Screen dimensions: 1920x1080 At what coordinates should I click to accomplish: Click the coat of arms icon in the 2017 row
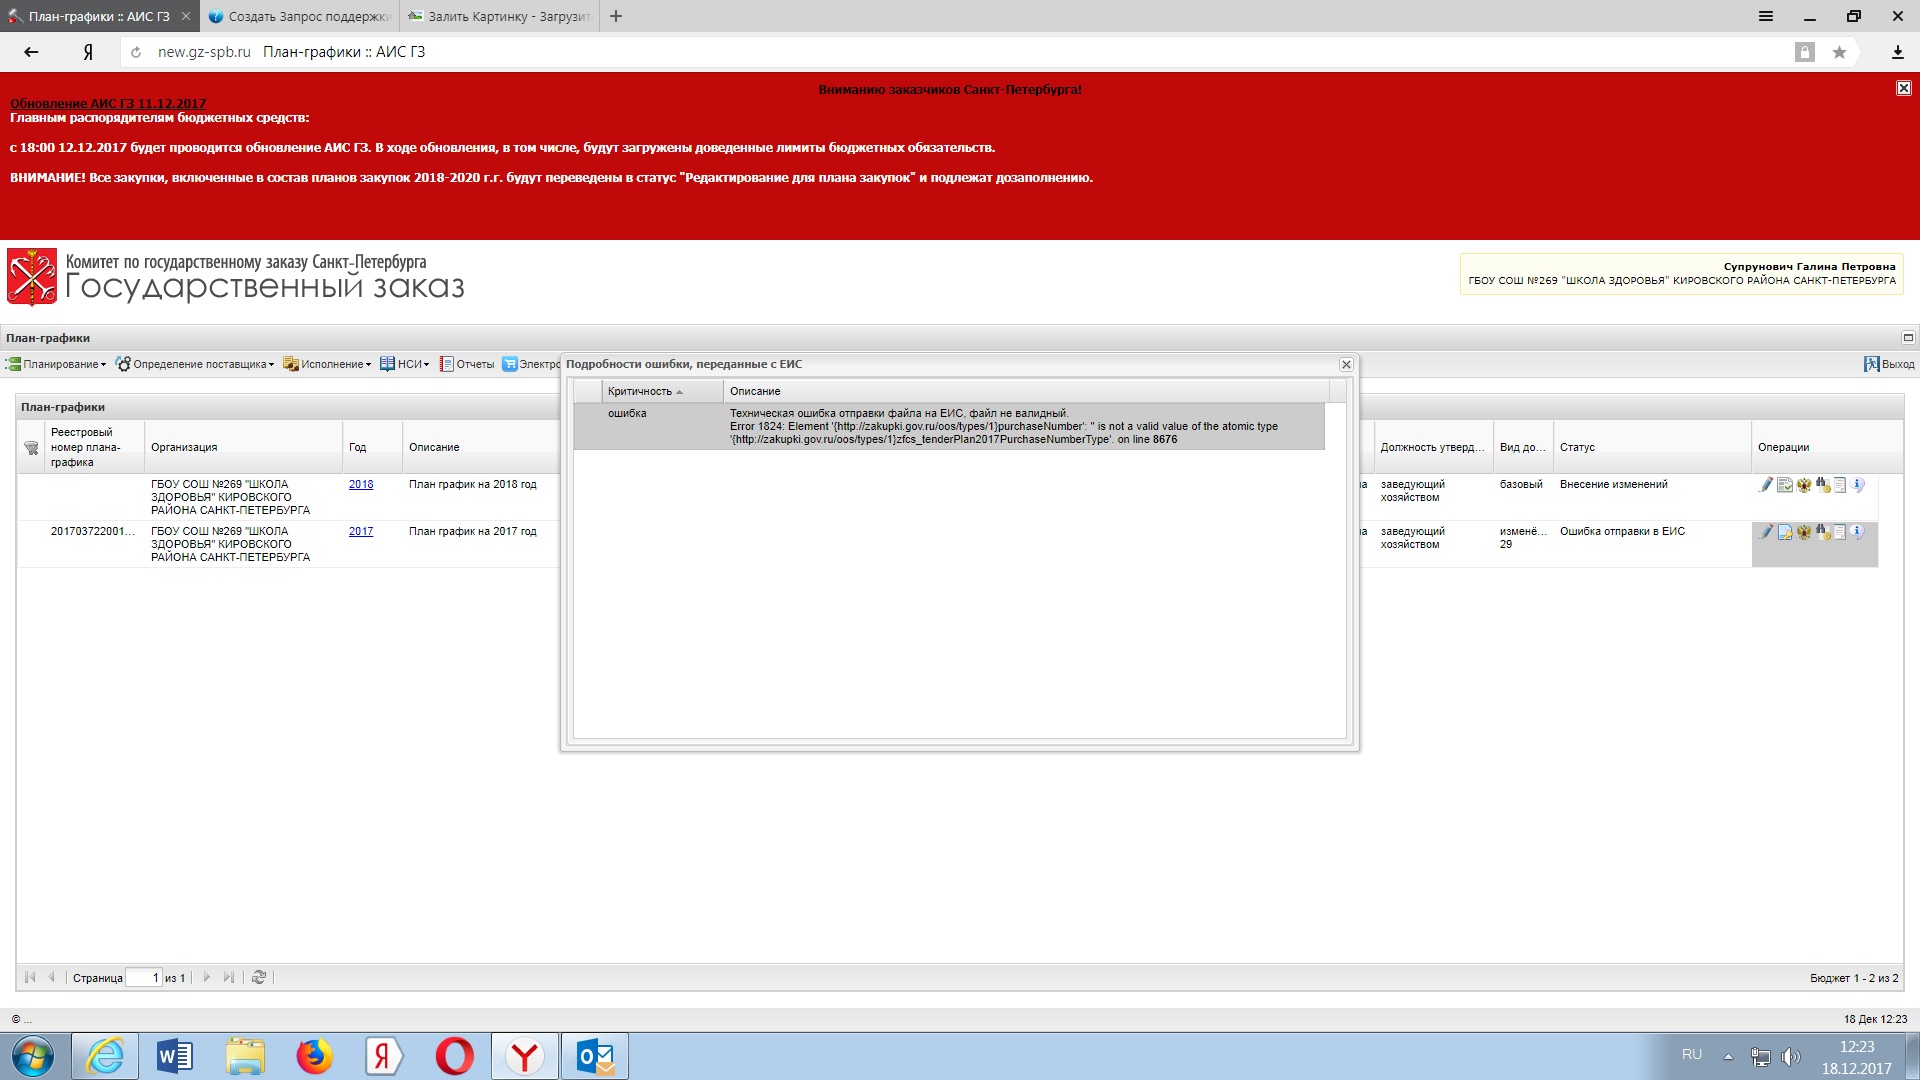pyautogui.click(x=1804, y=532)
